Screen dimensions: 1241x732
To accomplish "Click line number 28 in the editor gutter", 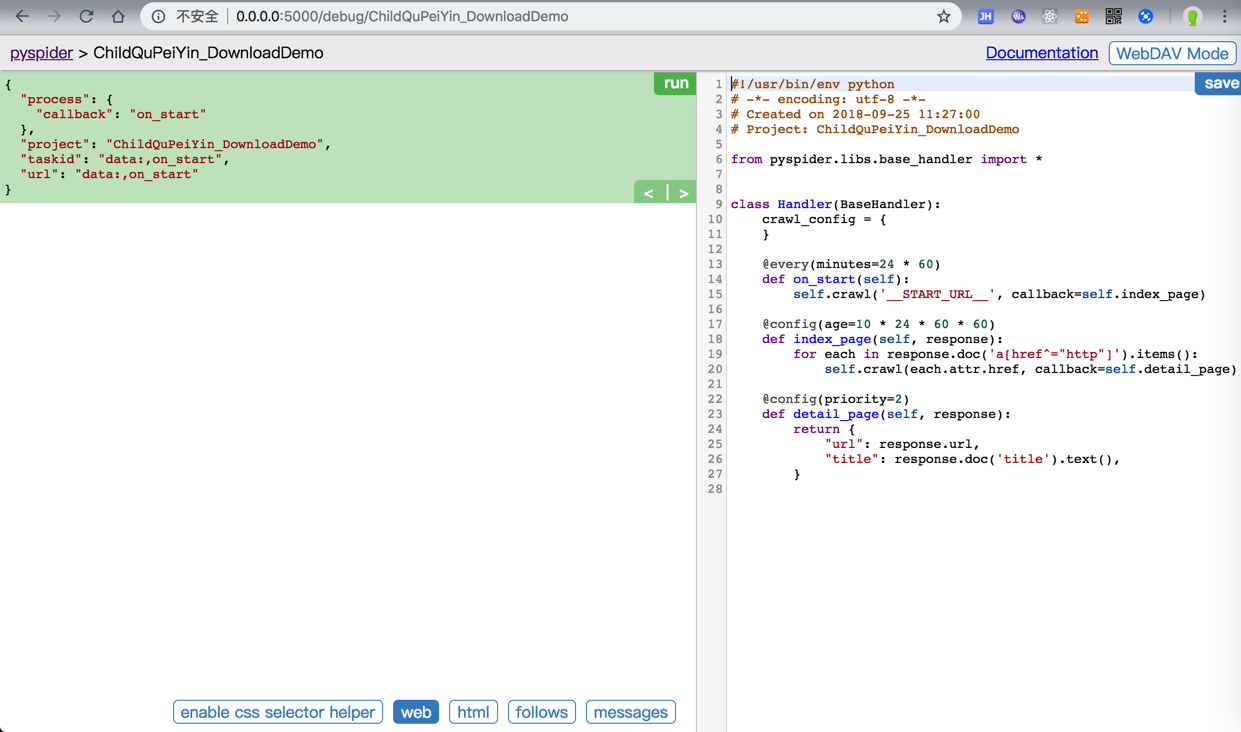I will (714, 489).
